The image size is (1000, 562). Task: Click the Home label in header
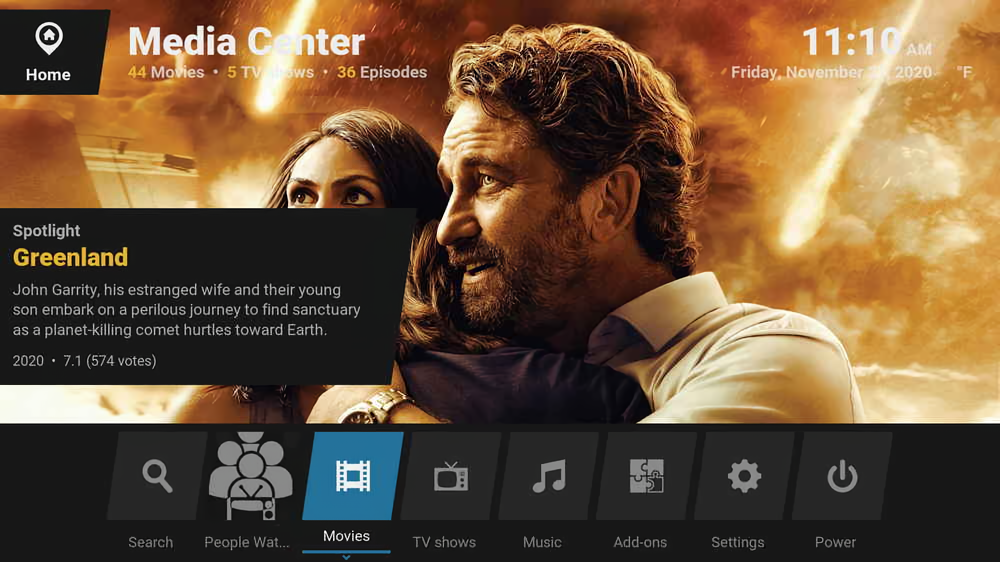[x=48, y=75]
